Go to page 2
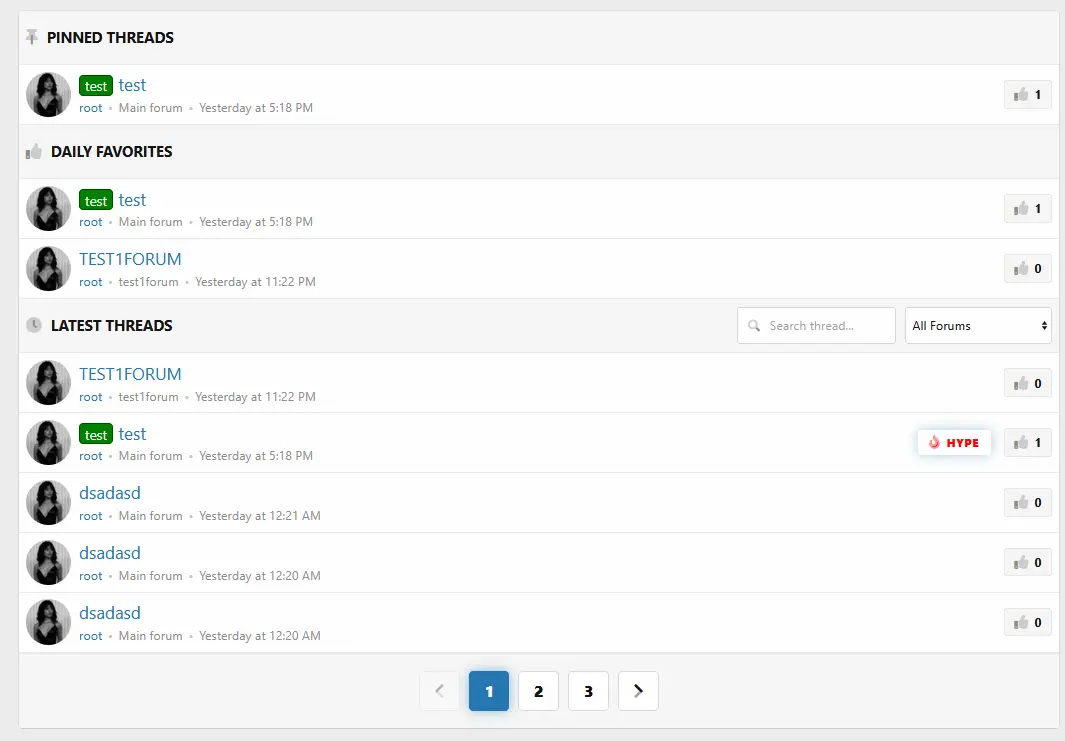 538,691
